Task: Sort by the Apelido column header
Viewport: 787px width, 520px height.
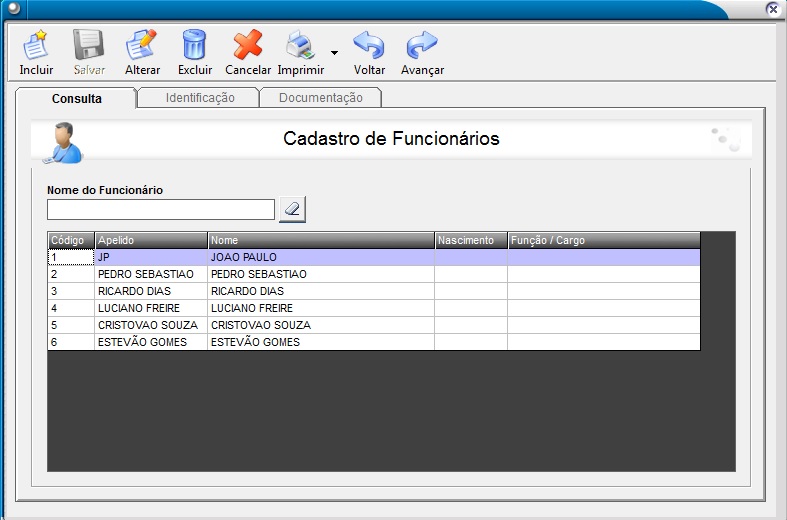Action: coord(151,240)
